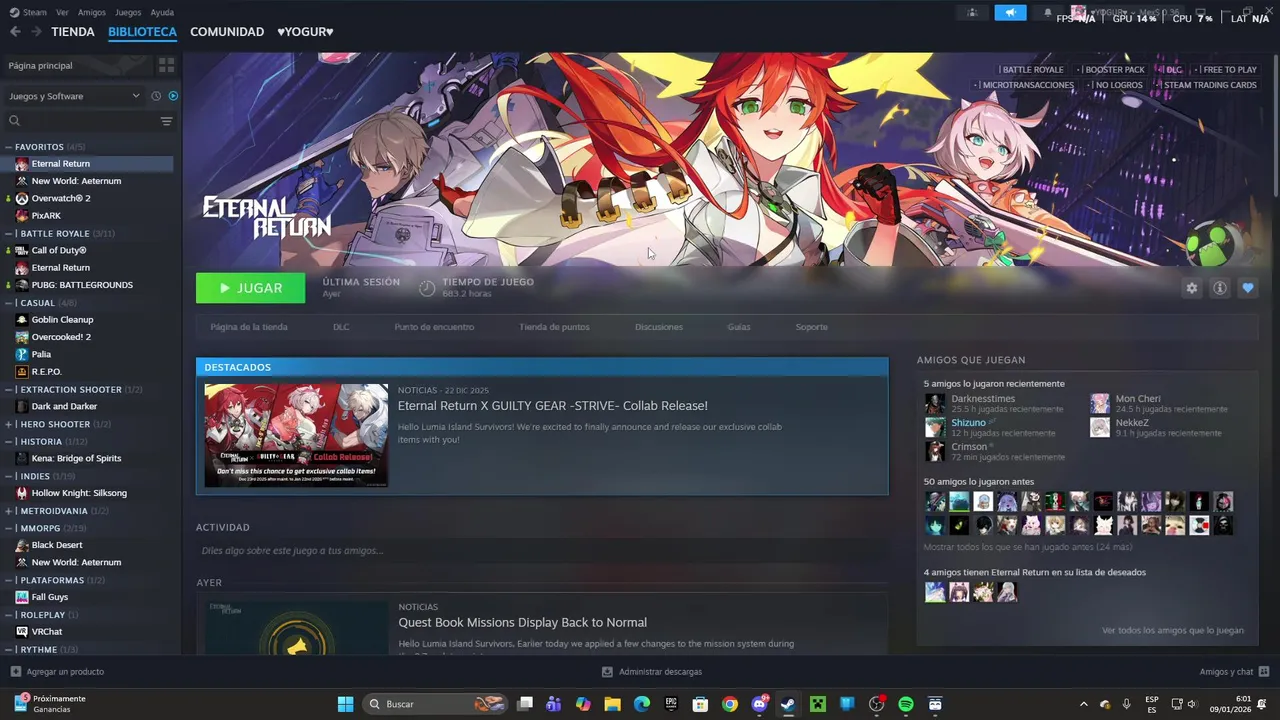
Task: Open Chrome from the taskbar
Action: (730, 704)
